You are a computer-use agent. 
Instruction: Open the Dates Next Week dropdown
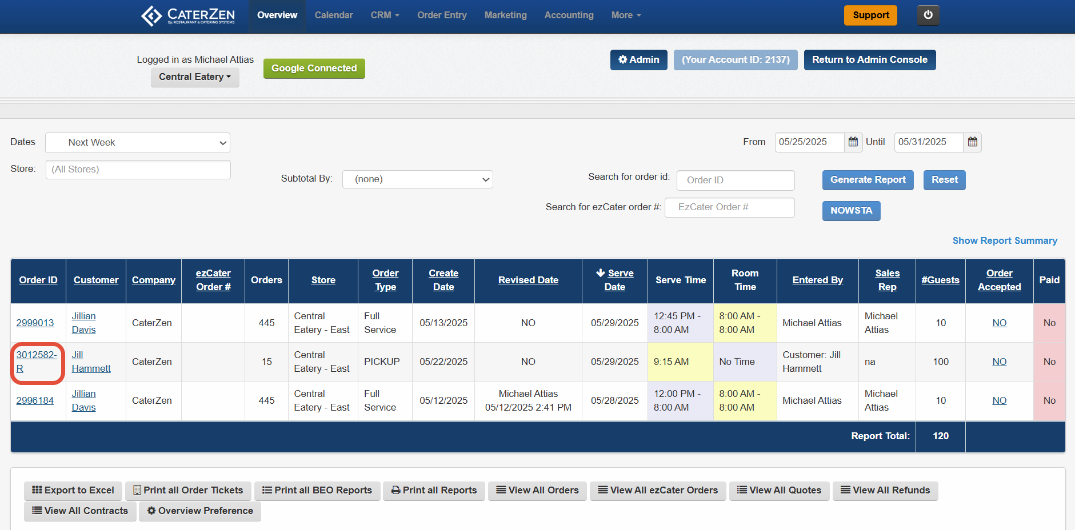point(138,143)
